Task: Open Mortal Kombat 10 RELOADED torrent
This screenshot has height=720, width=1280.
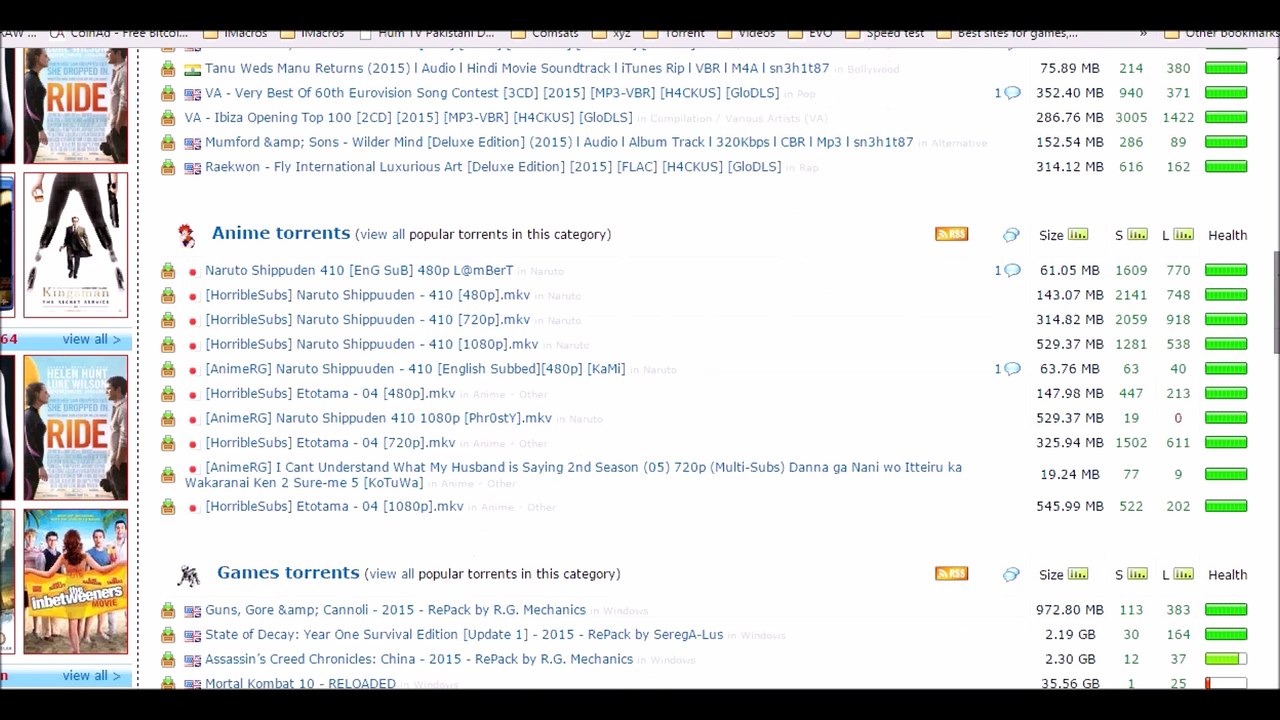Action: pyautogui.click(x=300, y=684)
